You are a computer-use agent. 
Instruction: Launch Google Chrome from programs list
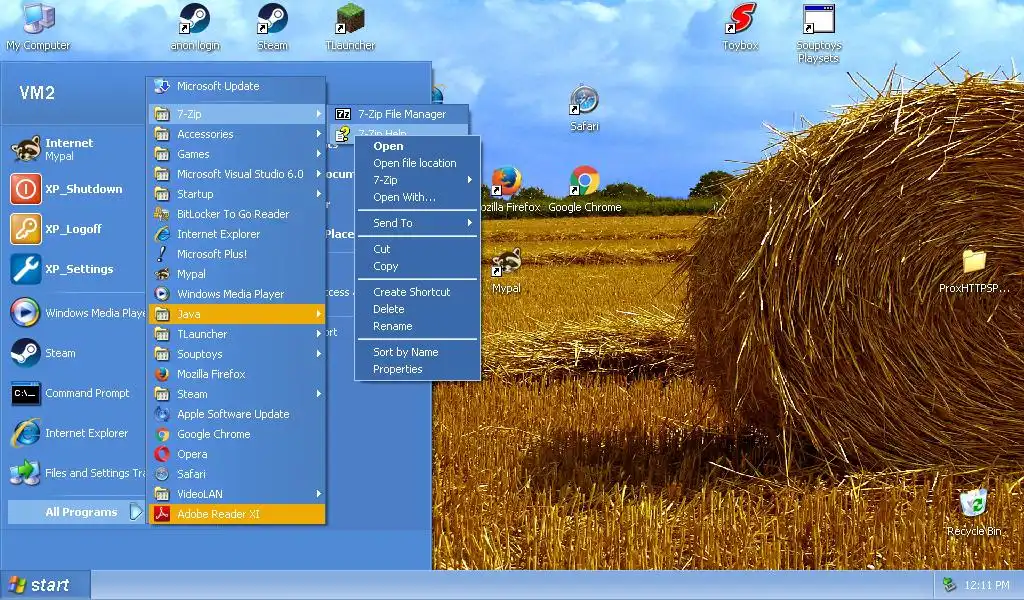tap(236, 434)
